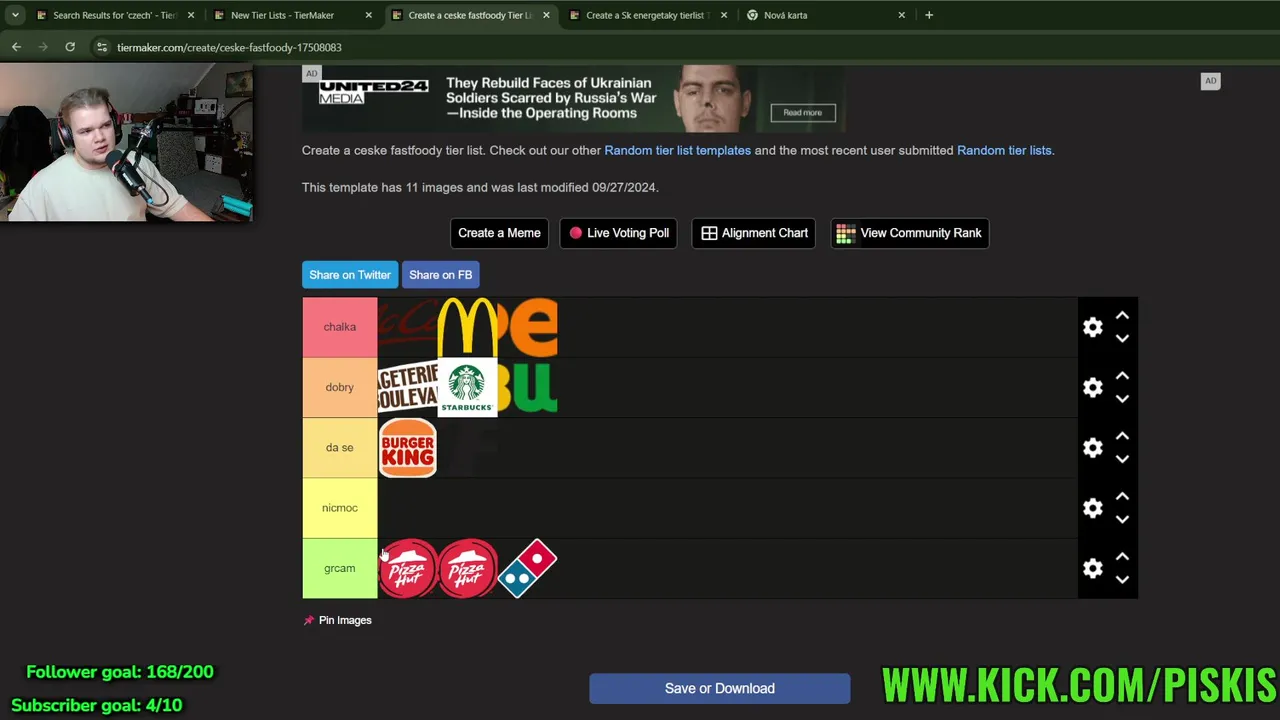Share tier list on Twitter

350,275
